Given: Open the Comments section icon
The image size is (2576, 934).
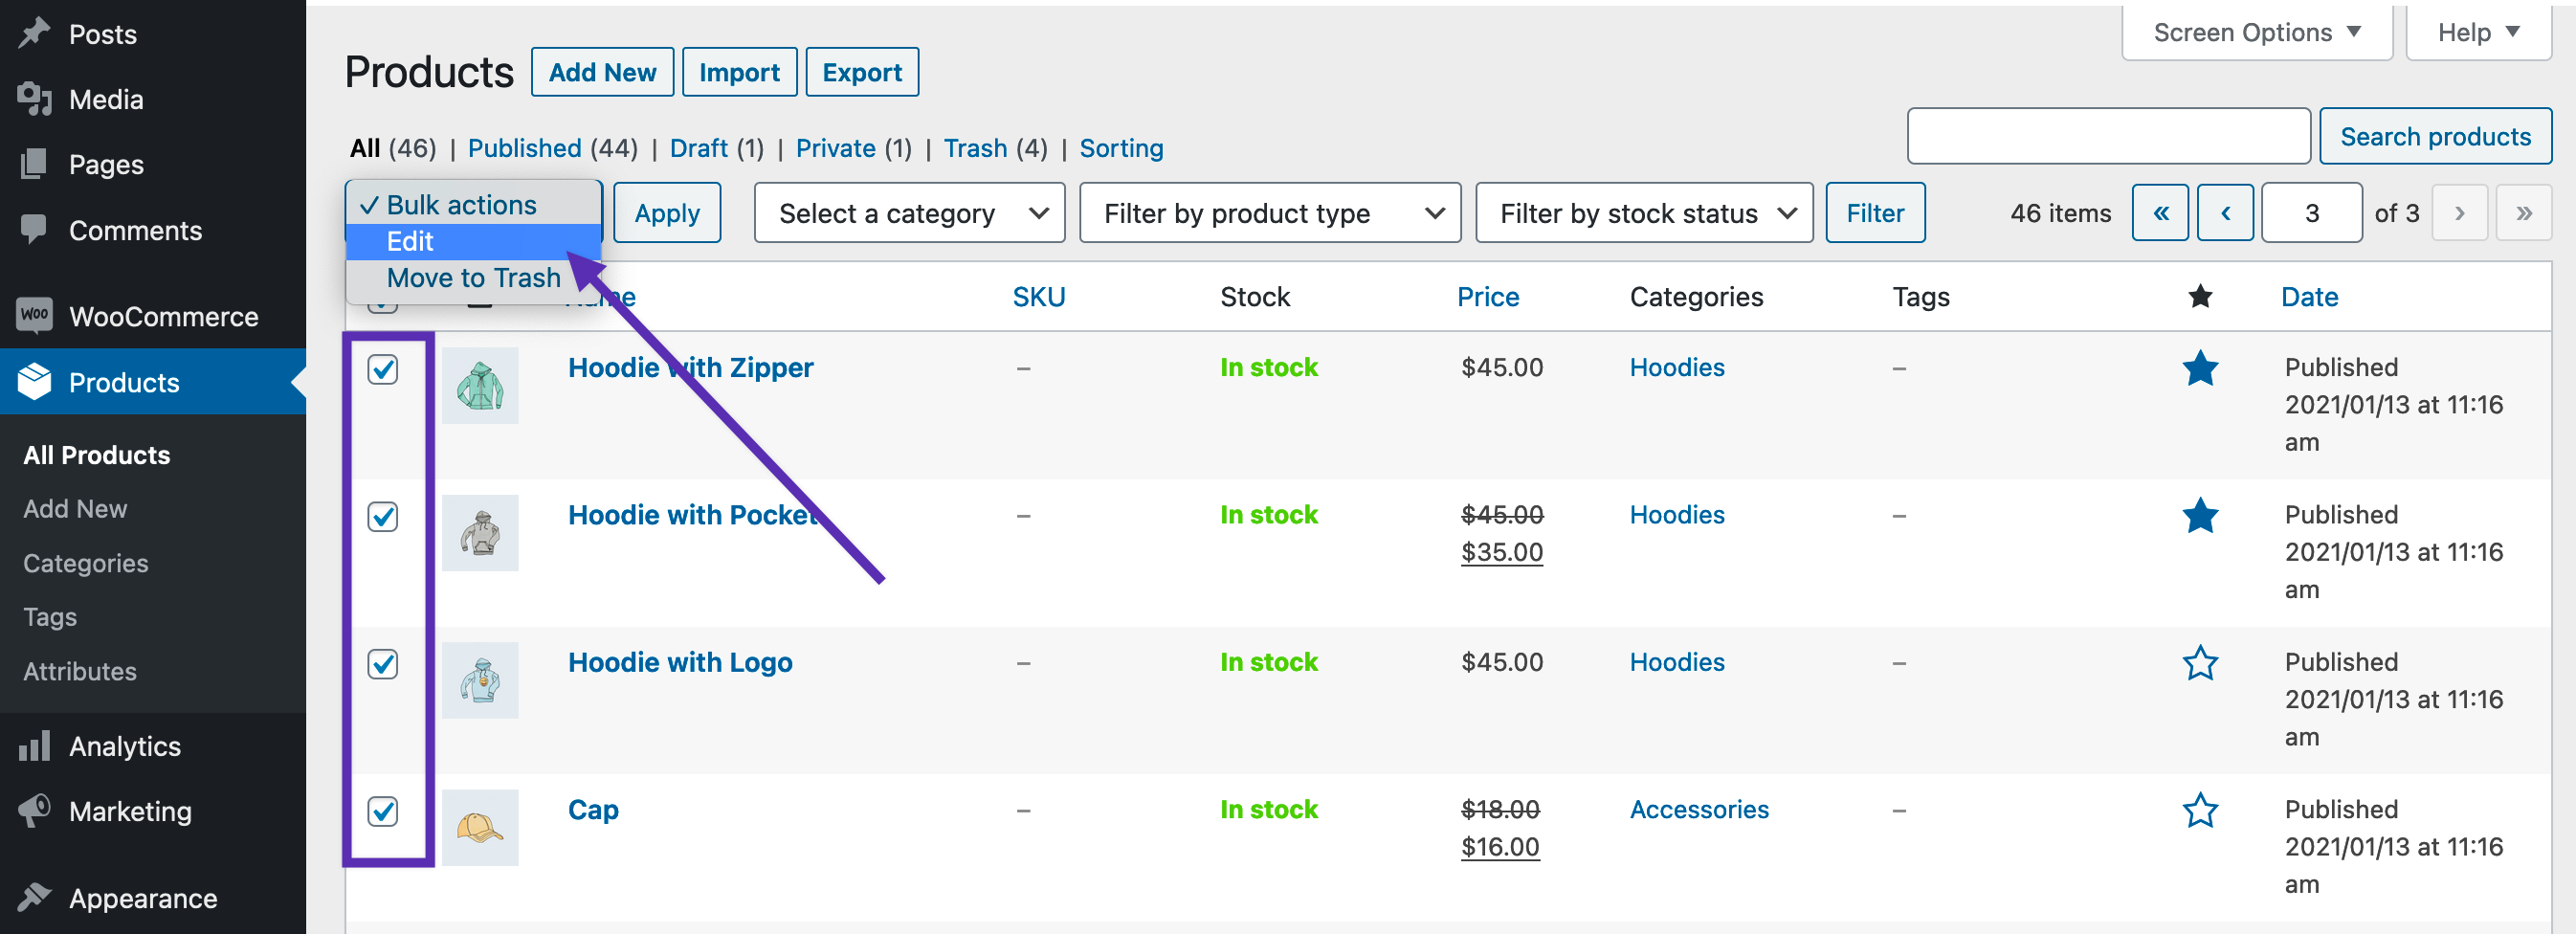Looking at the screenshot, I should coord(33,230).
